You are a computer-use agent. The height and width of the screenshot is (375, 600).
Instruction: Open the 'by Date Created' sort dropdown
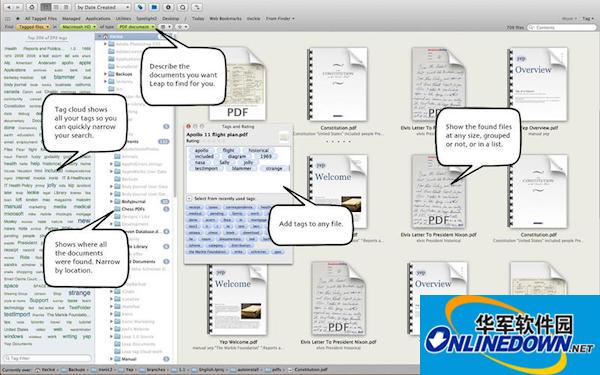click(103, 7)
